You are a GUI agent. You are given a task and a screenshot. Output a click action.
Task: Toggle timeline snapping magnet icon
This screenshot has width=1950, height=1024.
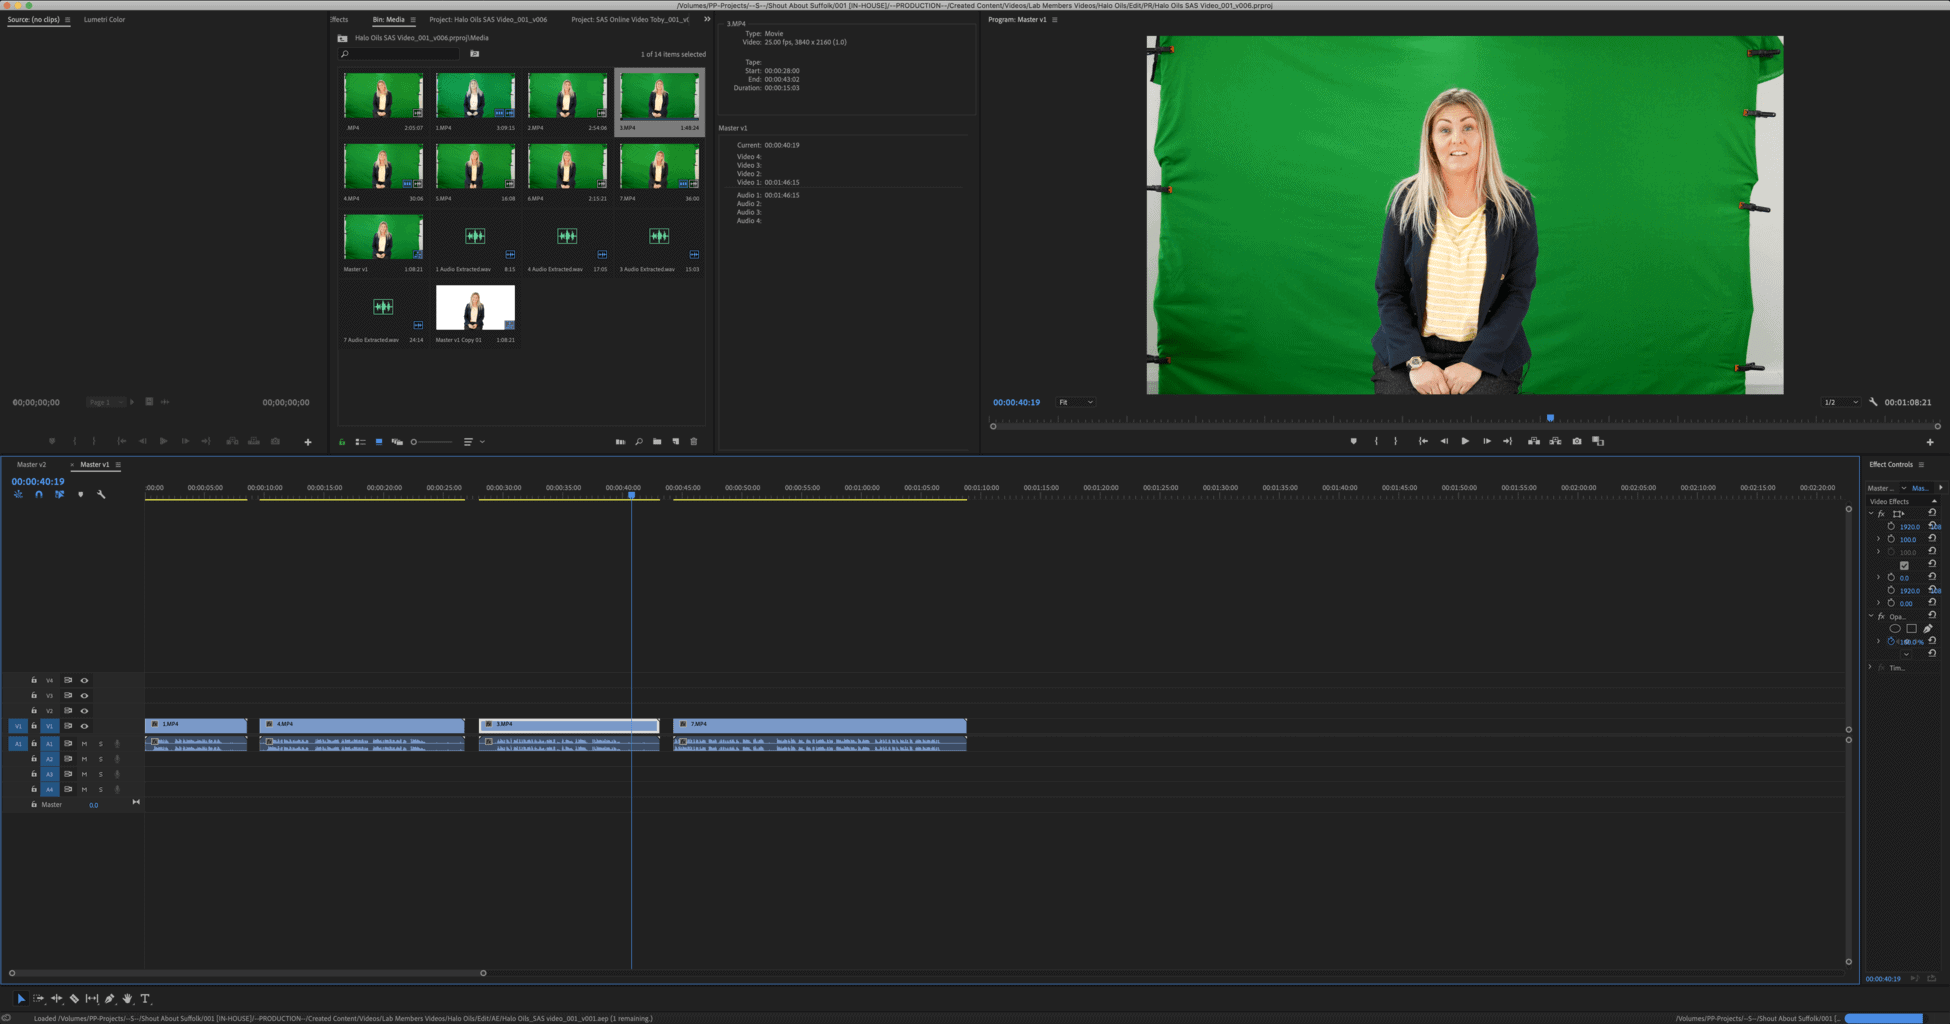tap(39, 495)
